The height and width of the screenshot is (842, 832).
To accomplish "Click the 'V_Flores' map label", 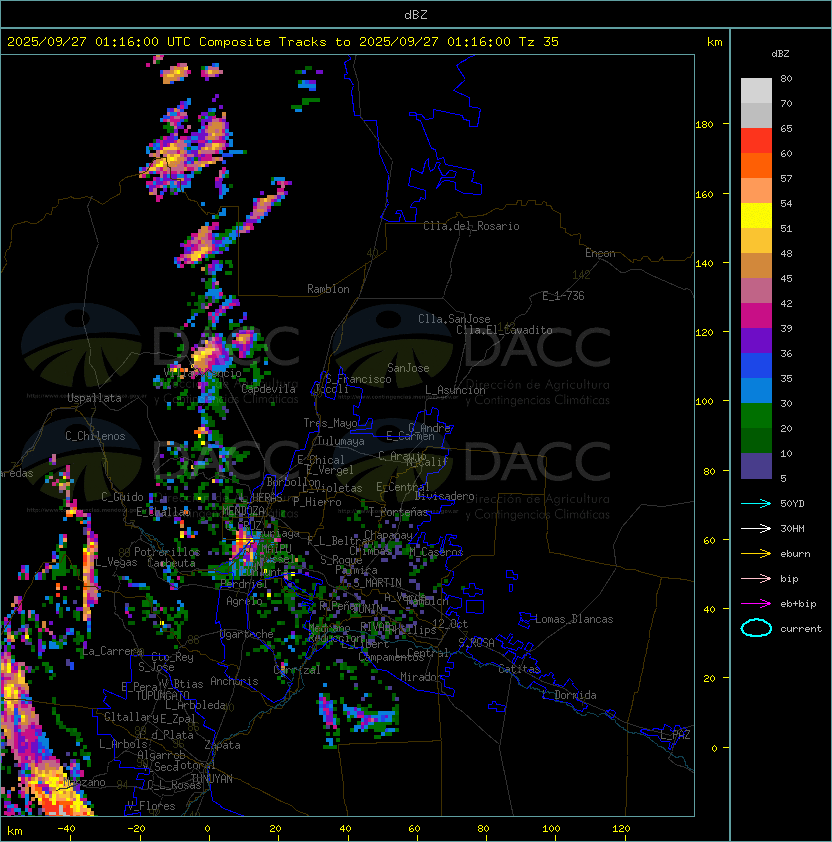I will pos(151,806).
